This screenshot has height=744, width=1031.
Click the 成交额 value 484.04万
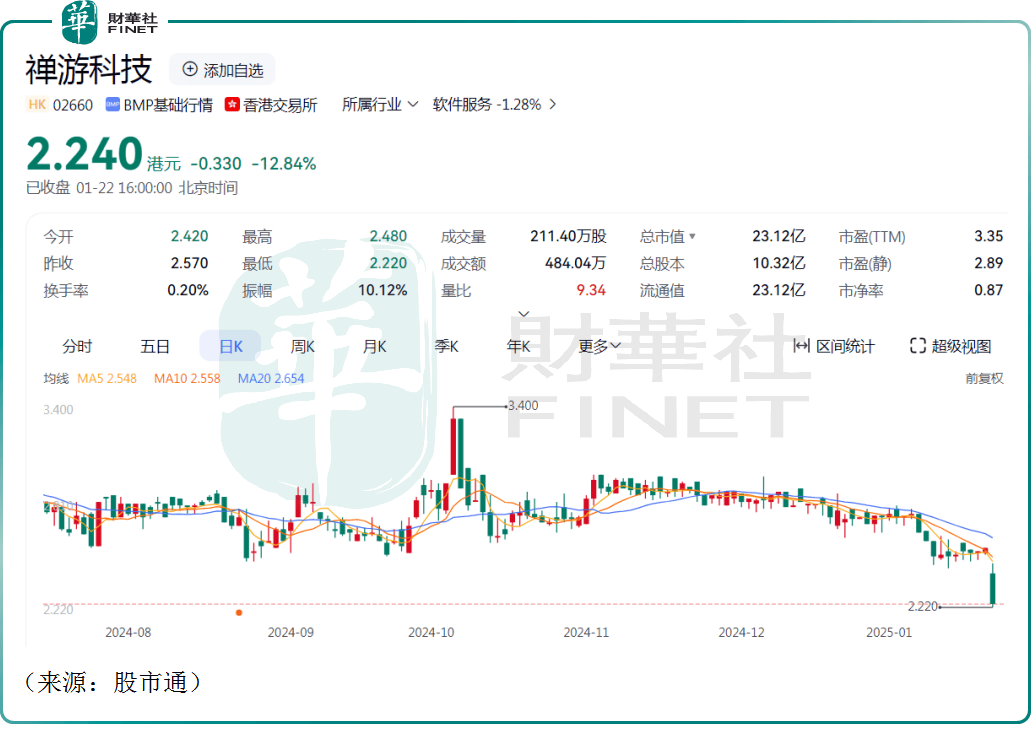point(575,264)
